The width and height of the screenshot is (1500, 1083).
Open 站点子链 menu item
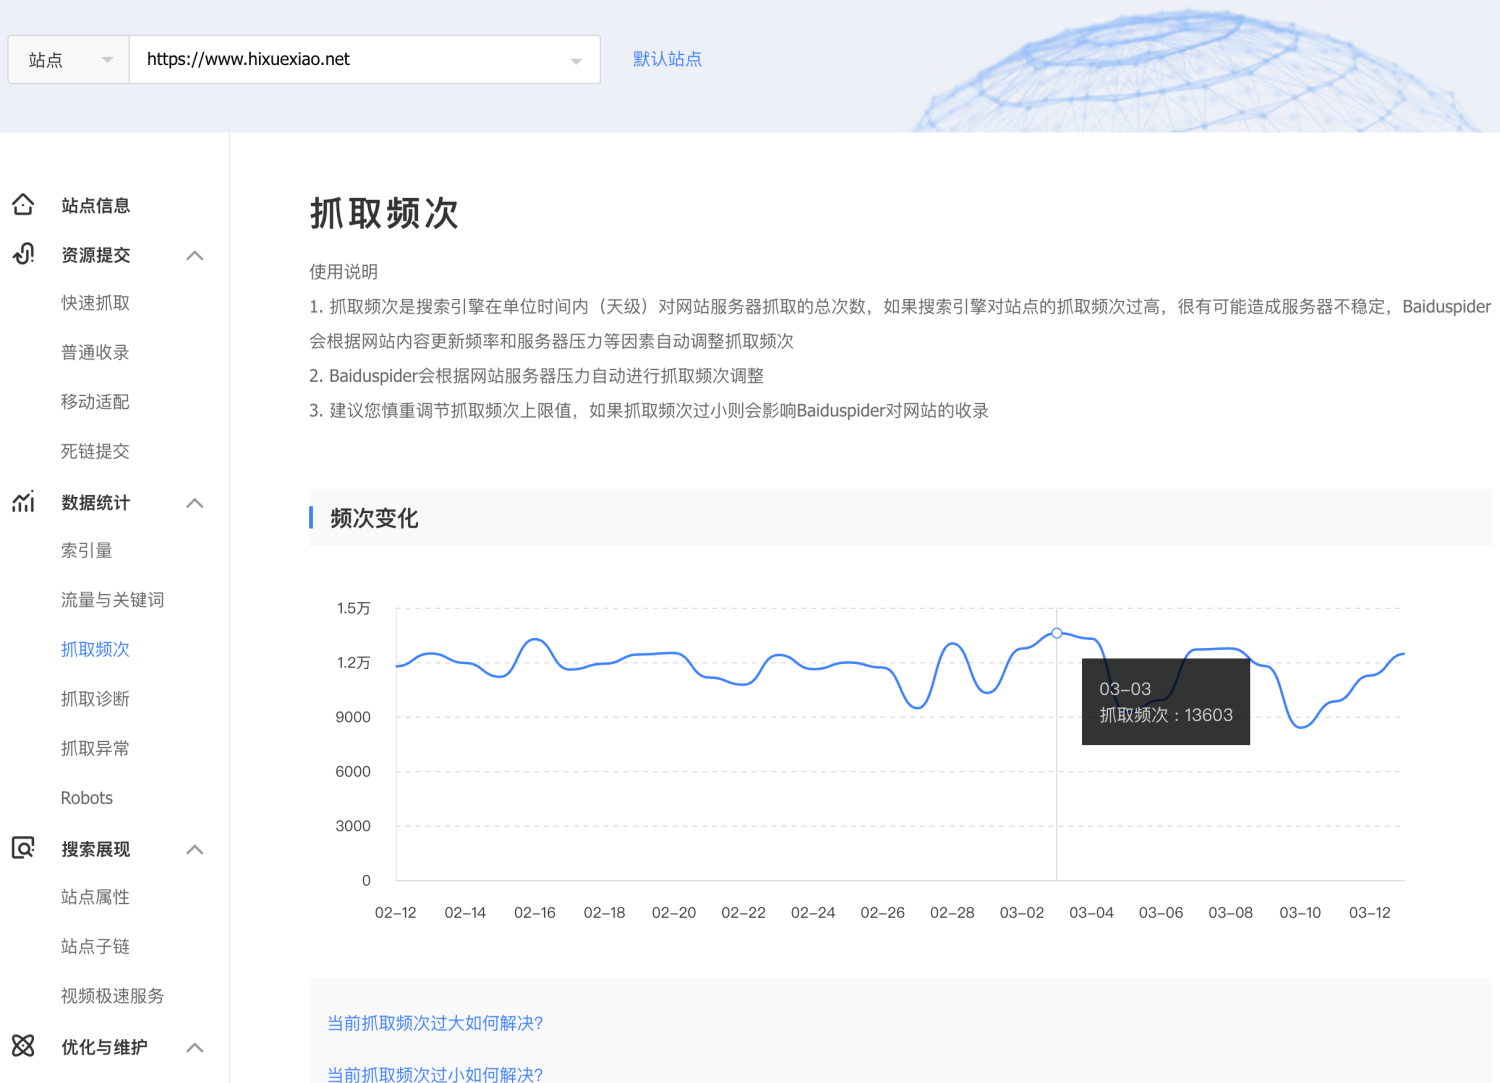click(x=95, y=946)
